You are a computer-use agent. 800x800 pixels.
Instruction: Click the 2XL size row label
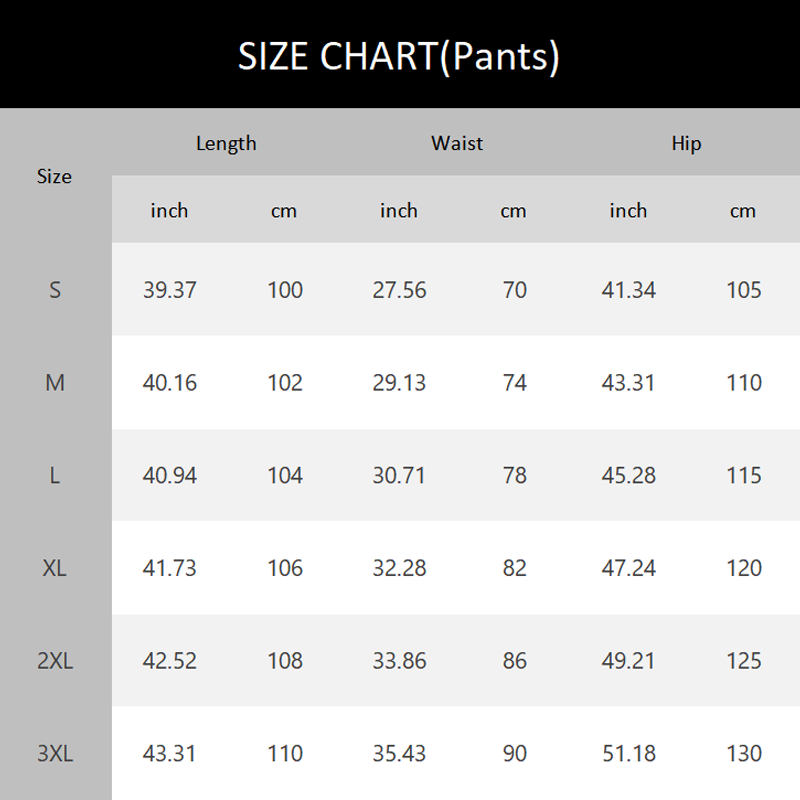[55, 661]
